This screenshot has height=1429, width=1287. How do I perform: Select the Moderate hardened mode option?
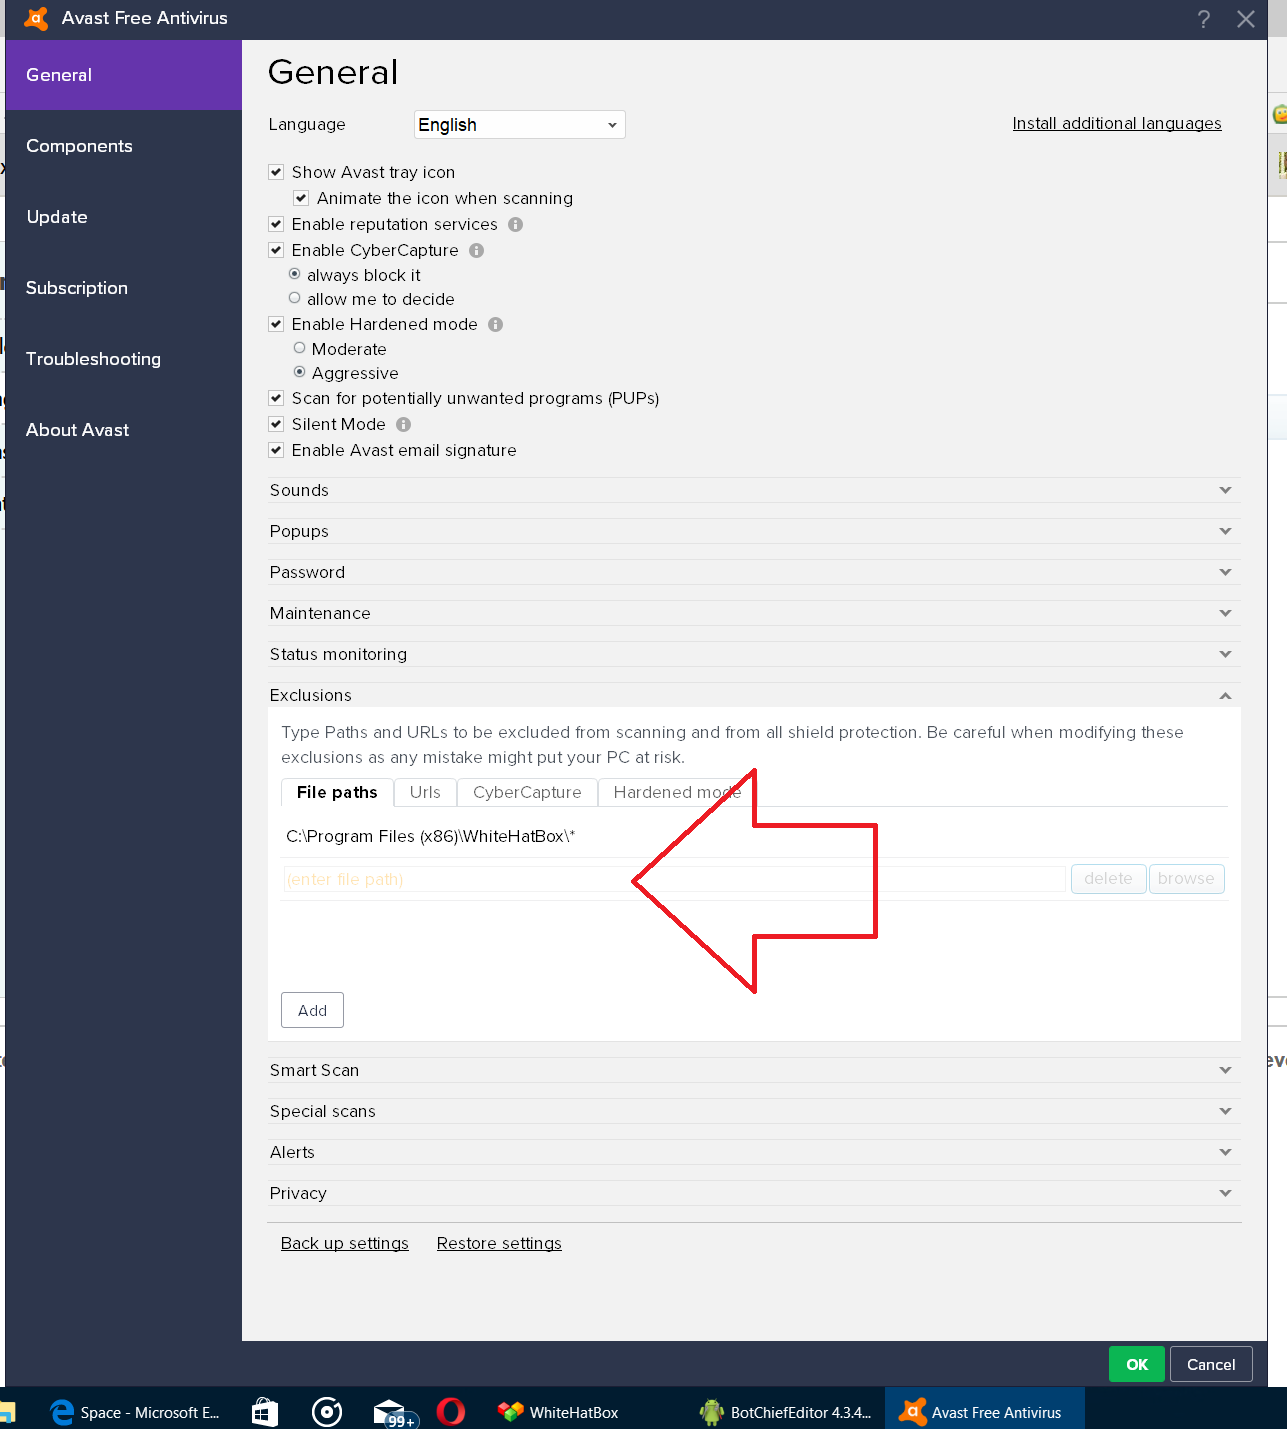(x=299, y=349)
